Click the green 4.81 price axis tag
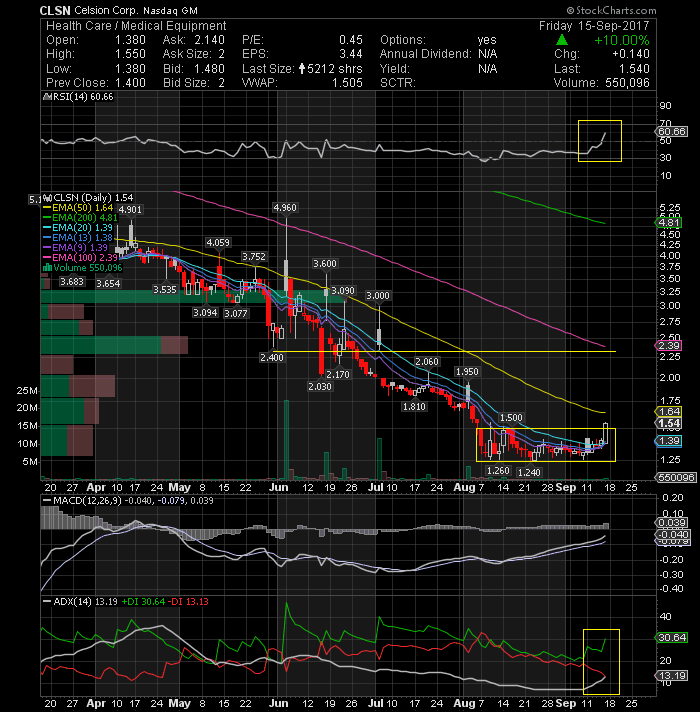Image resolution: width=700 pixels, height=712 pixels. click(669, 222)
